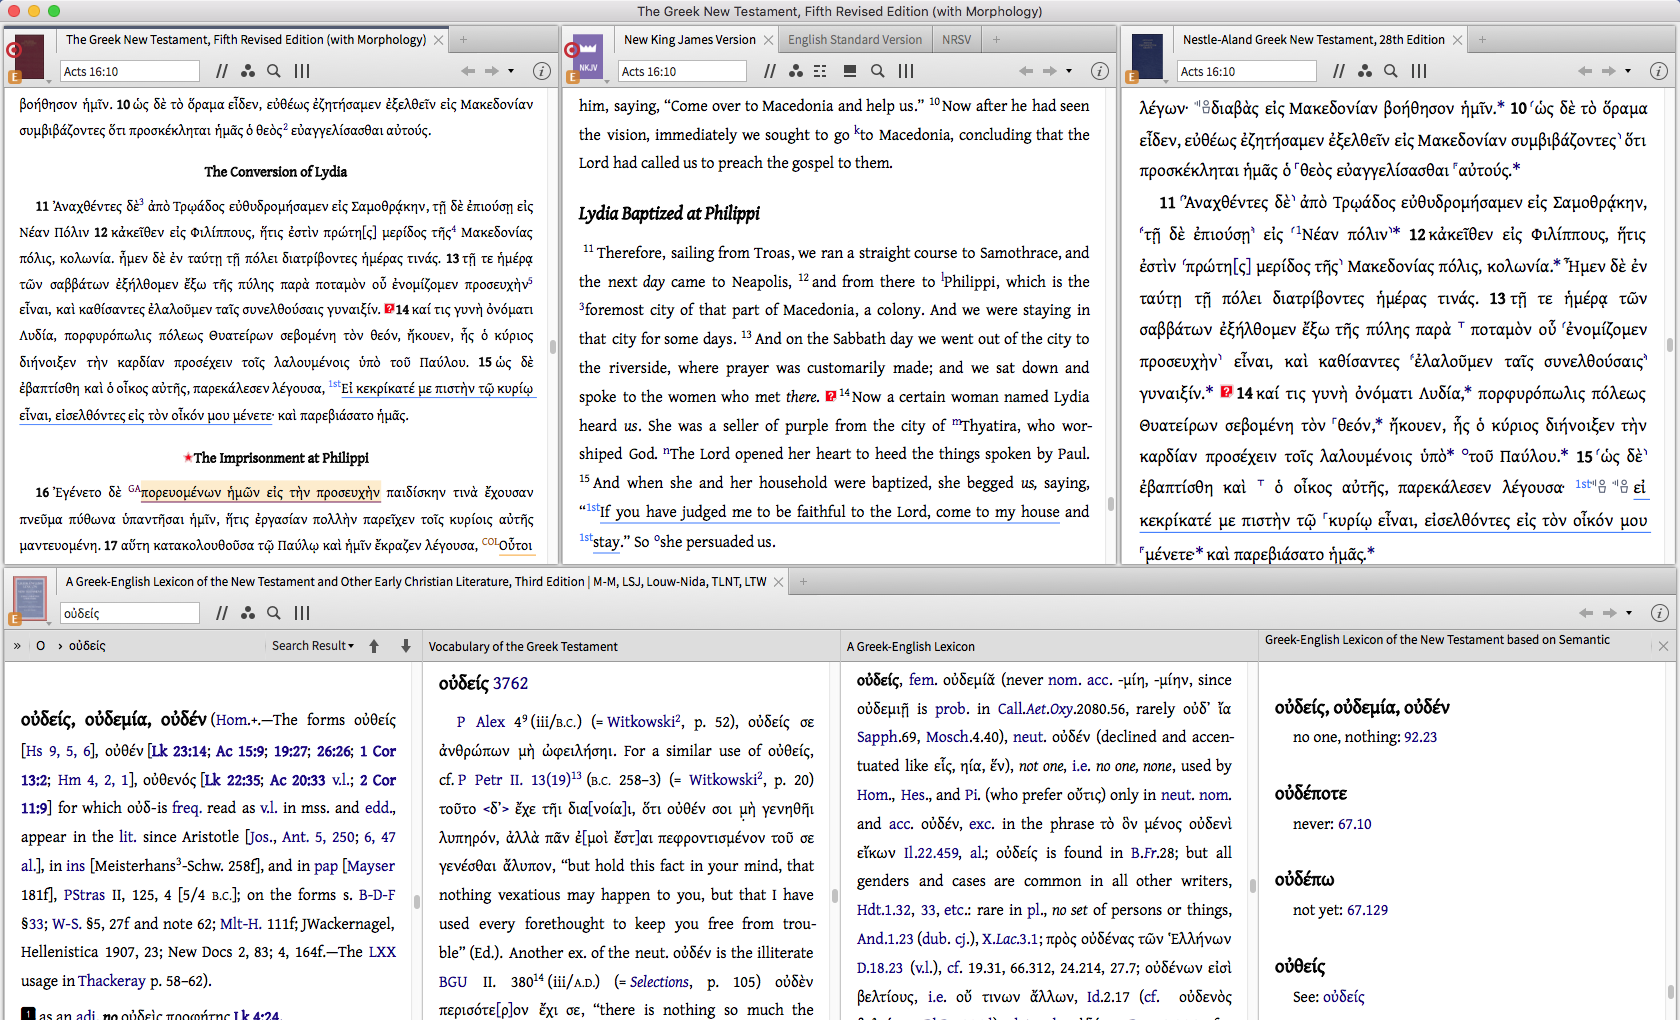1680x1020 pixels.
Task: Add a new tab beside the NRSV tab
Action: click(x=996, y=40)
